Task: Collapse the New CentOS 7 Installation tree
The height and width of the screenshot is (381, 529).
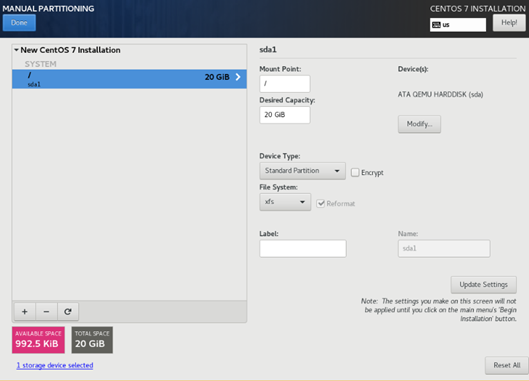Action: 16,50
